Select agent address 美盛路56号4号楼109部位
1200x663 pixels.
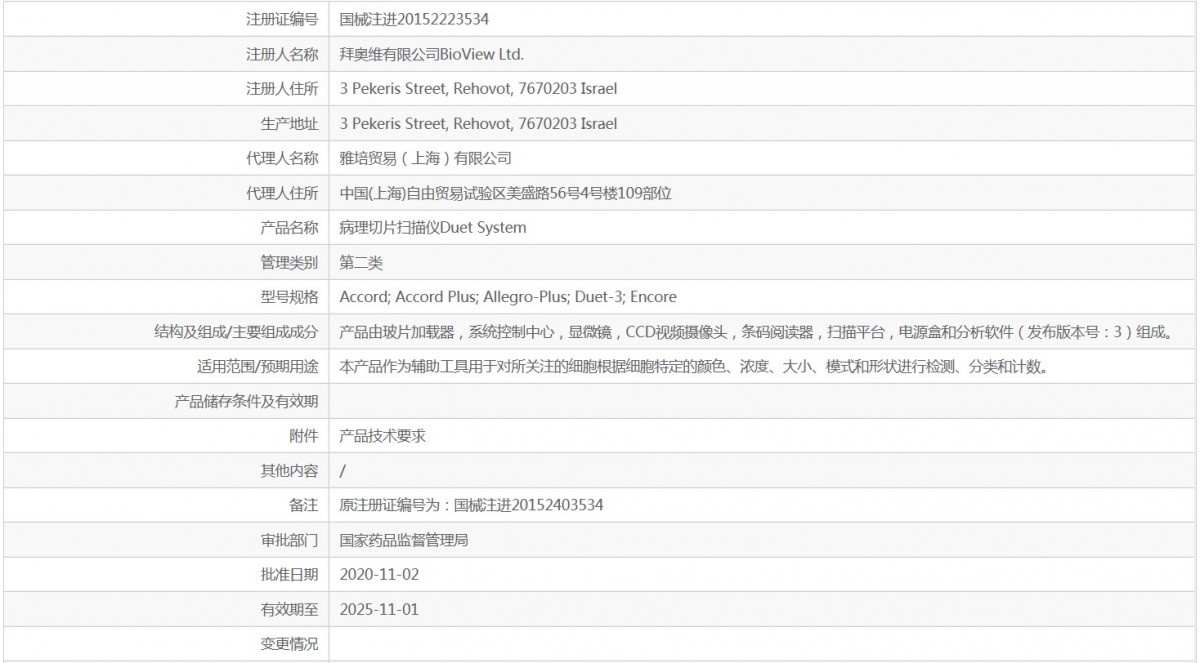(x=505, y=193)
